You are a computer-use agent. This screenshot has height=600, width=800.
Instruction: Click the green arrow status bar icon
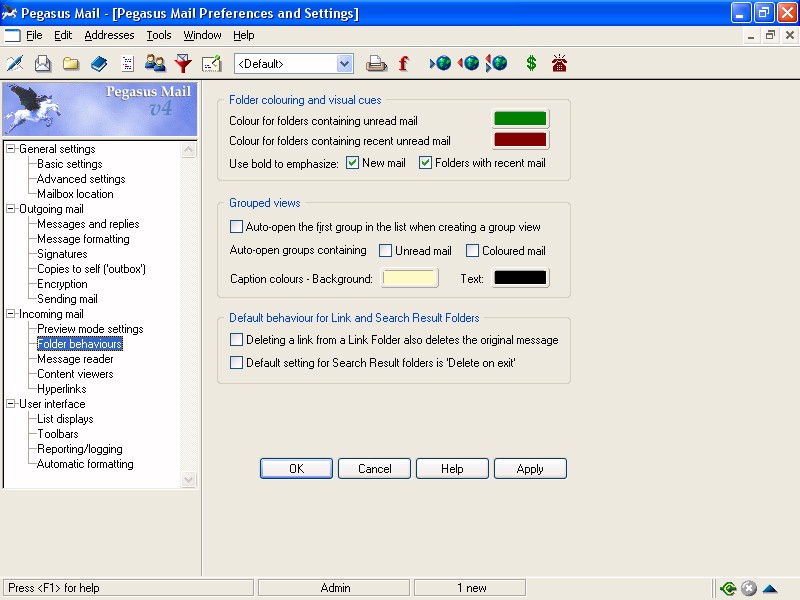coord(728,588)
